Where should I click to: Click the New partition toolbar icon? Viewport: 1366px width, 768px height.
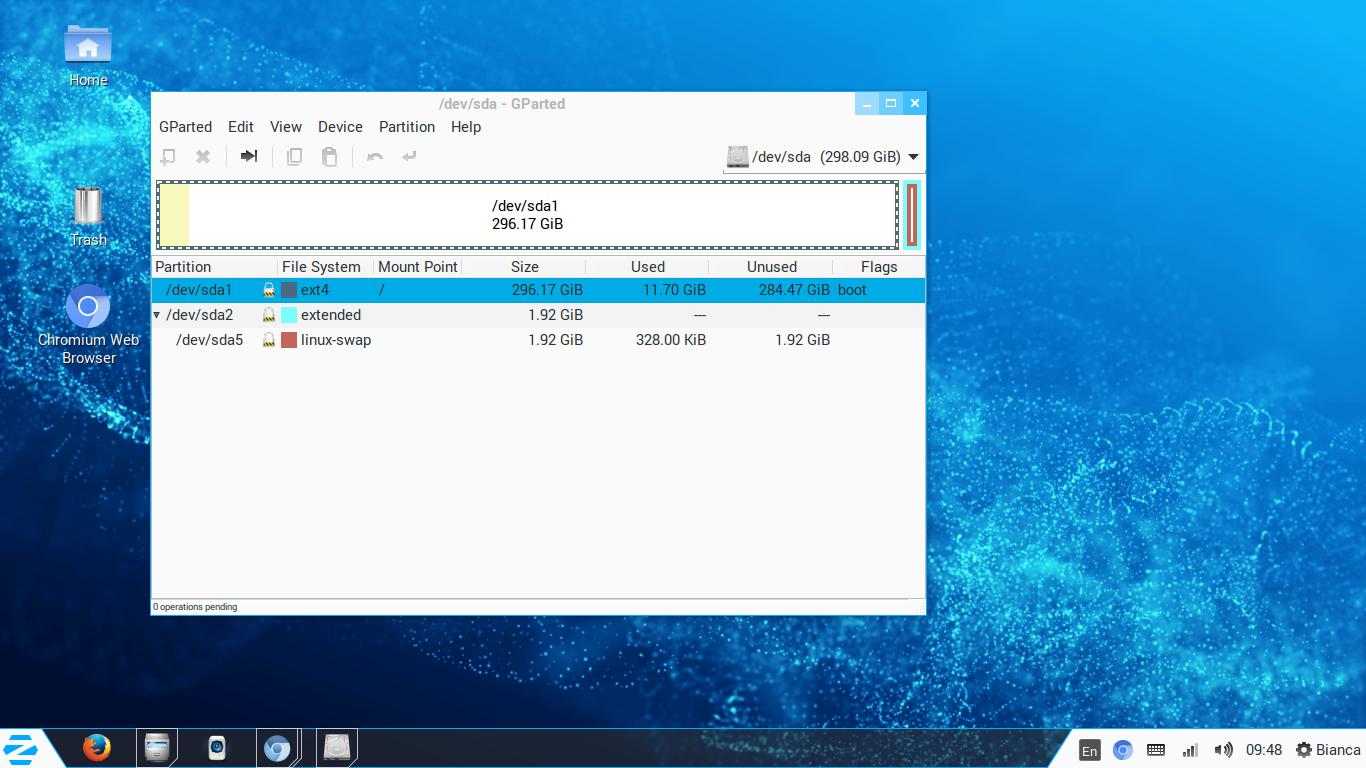click(x=168, y=156)
